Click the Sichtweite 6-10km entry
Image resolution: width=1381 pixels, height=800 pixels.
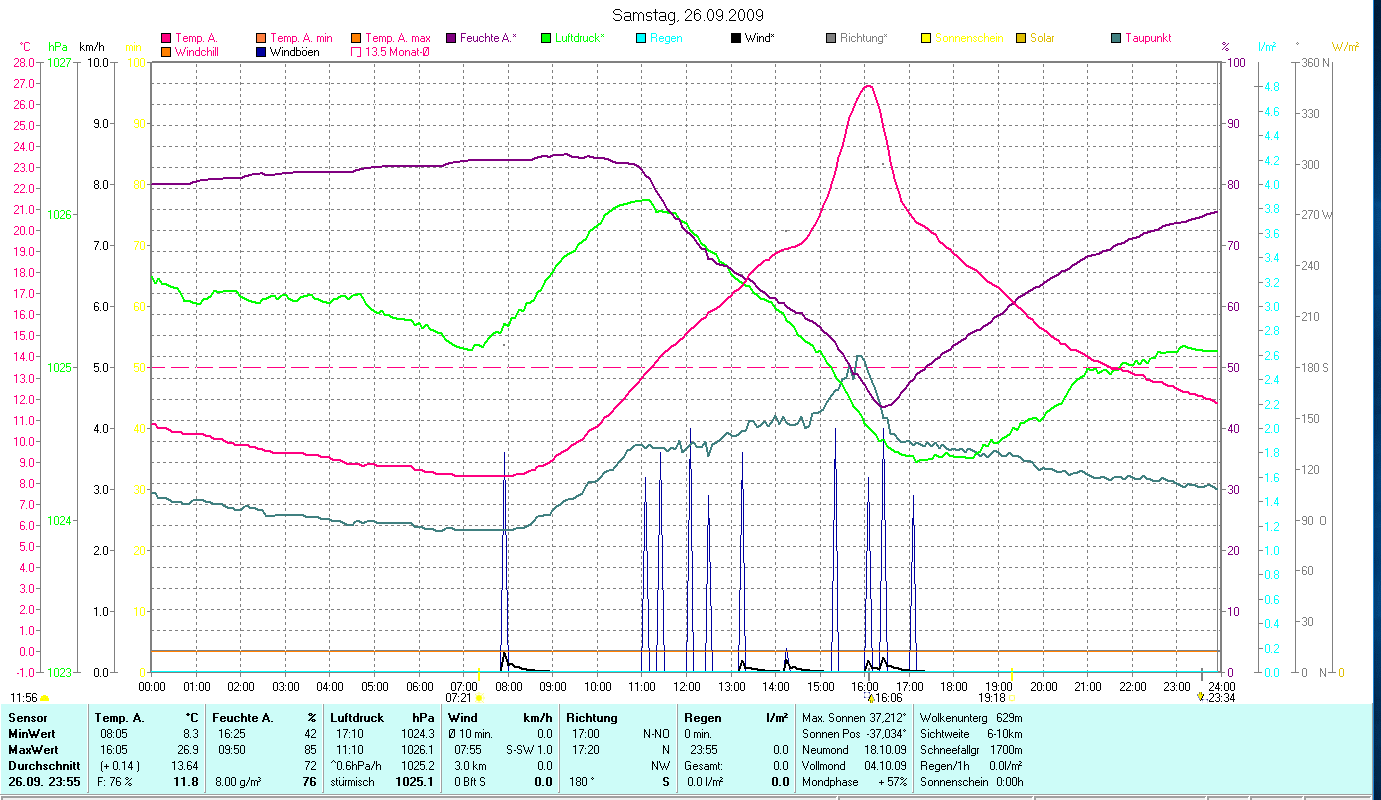970,734
